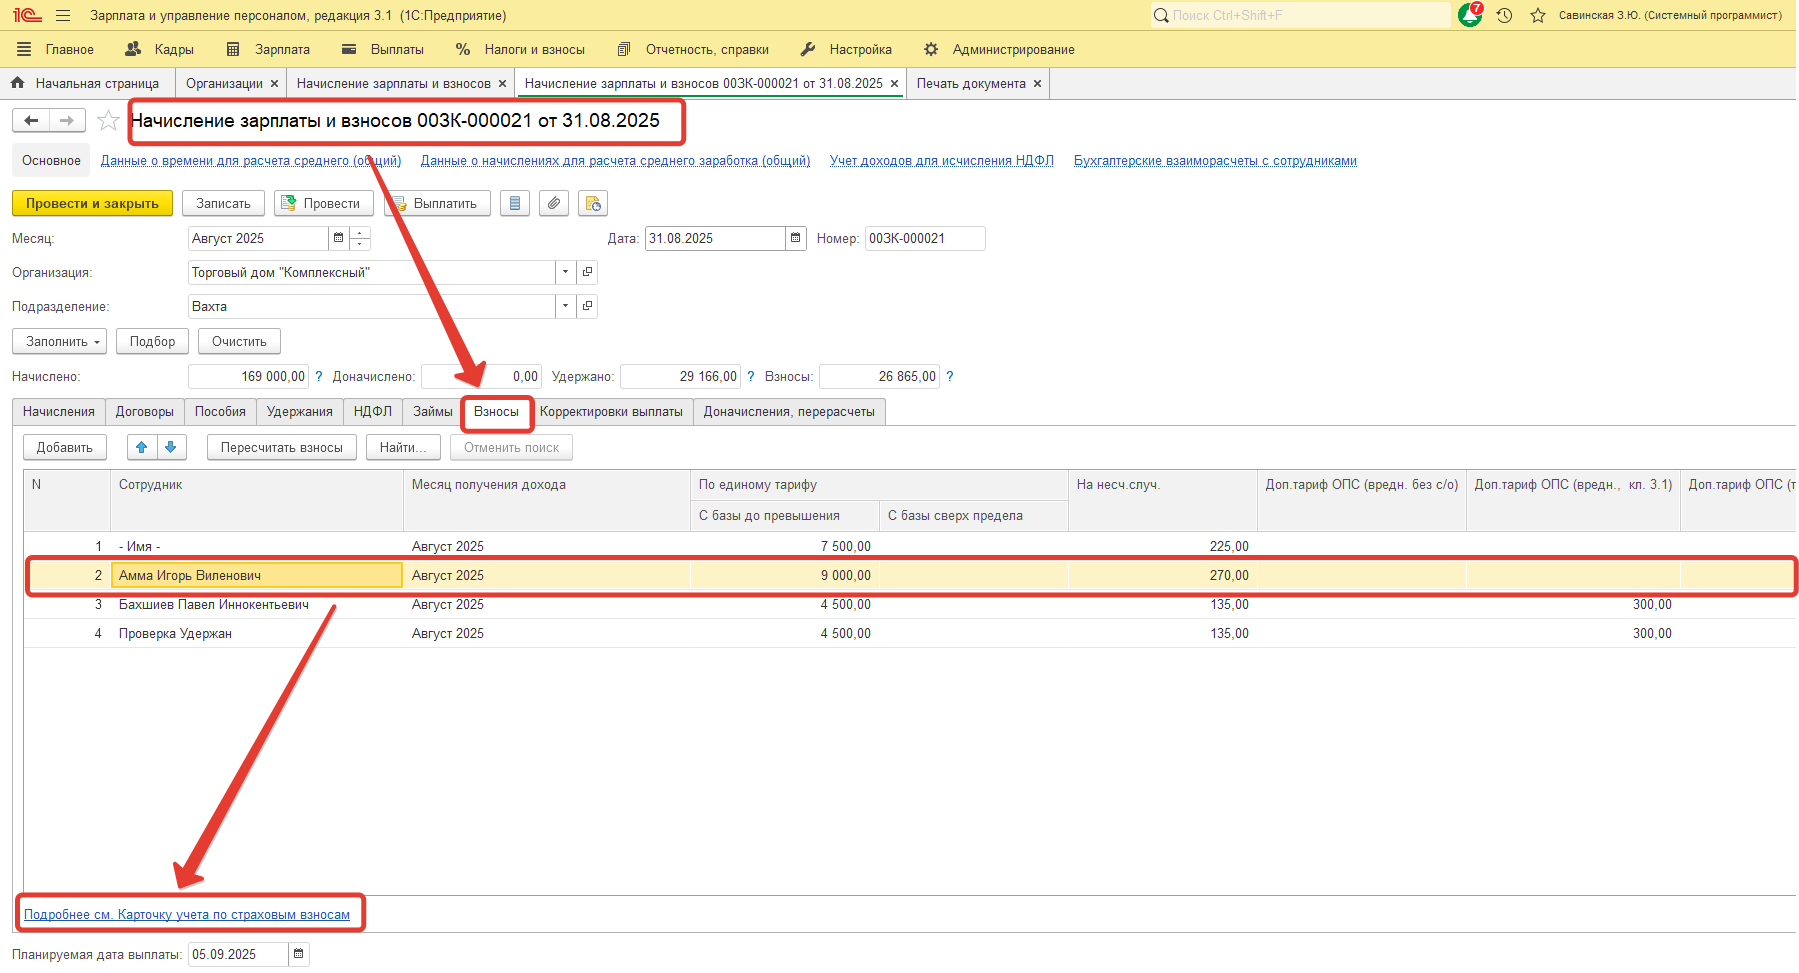The height and width of the screenshot is (973, 1799).
Task: Open favorites star in top bar
Action: pos(1538,15)
